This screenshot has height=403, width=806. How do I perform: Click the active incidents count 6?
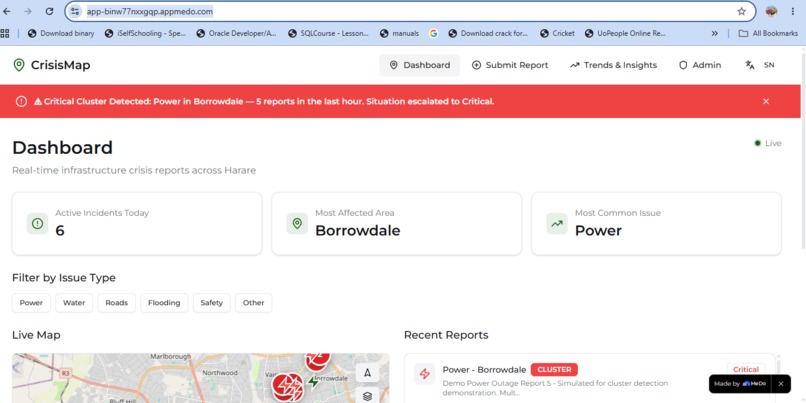point(60,231)
